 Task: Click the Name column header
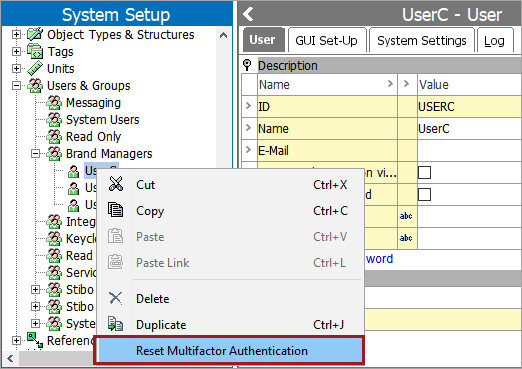point(327,84)
